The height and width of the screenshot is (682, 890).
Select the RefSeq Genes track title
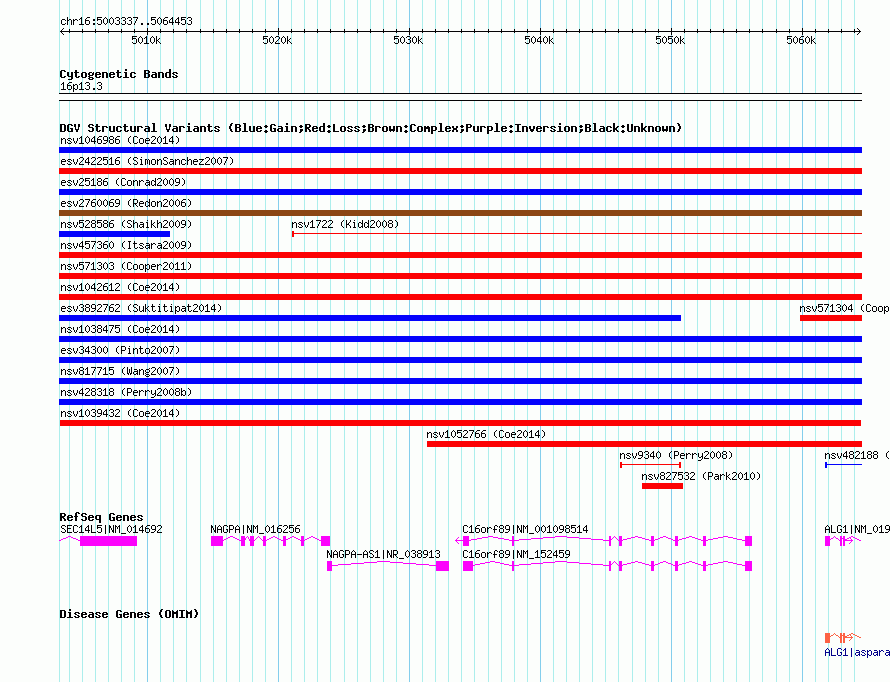click(101, 517)
